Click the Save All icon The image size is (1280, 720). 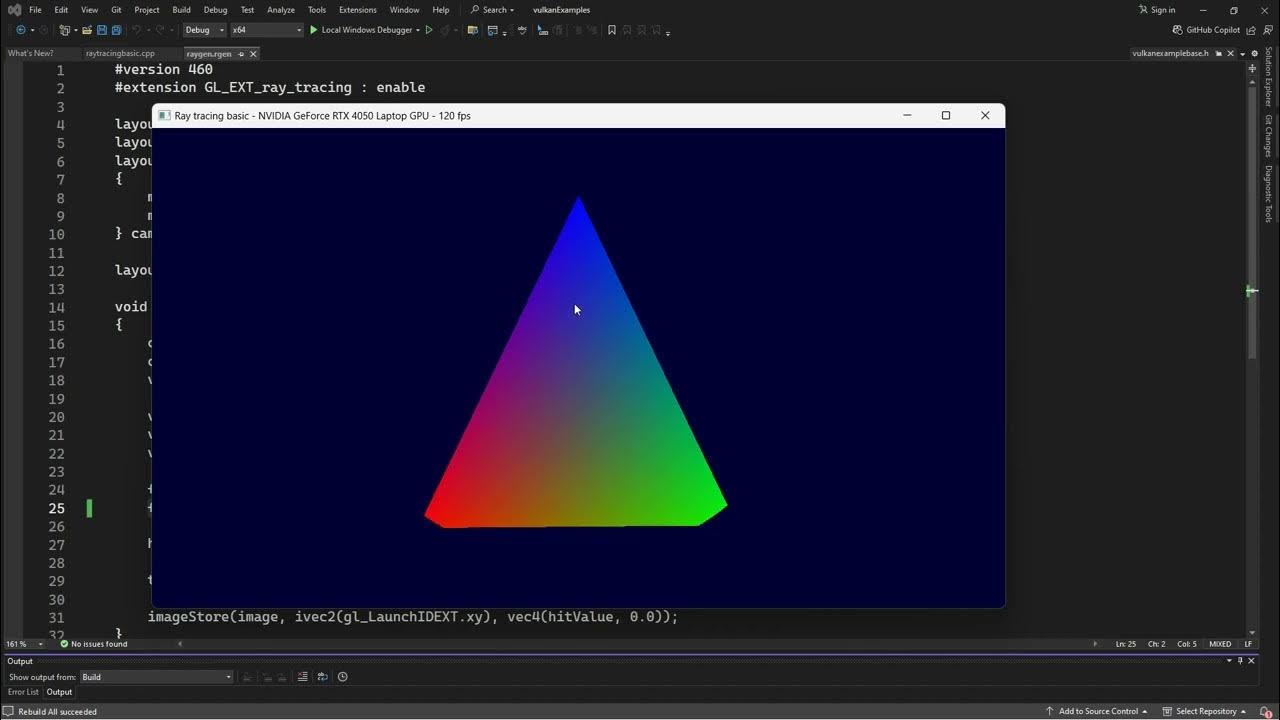[x=116, y=30]
